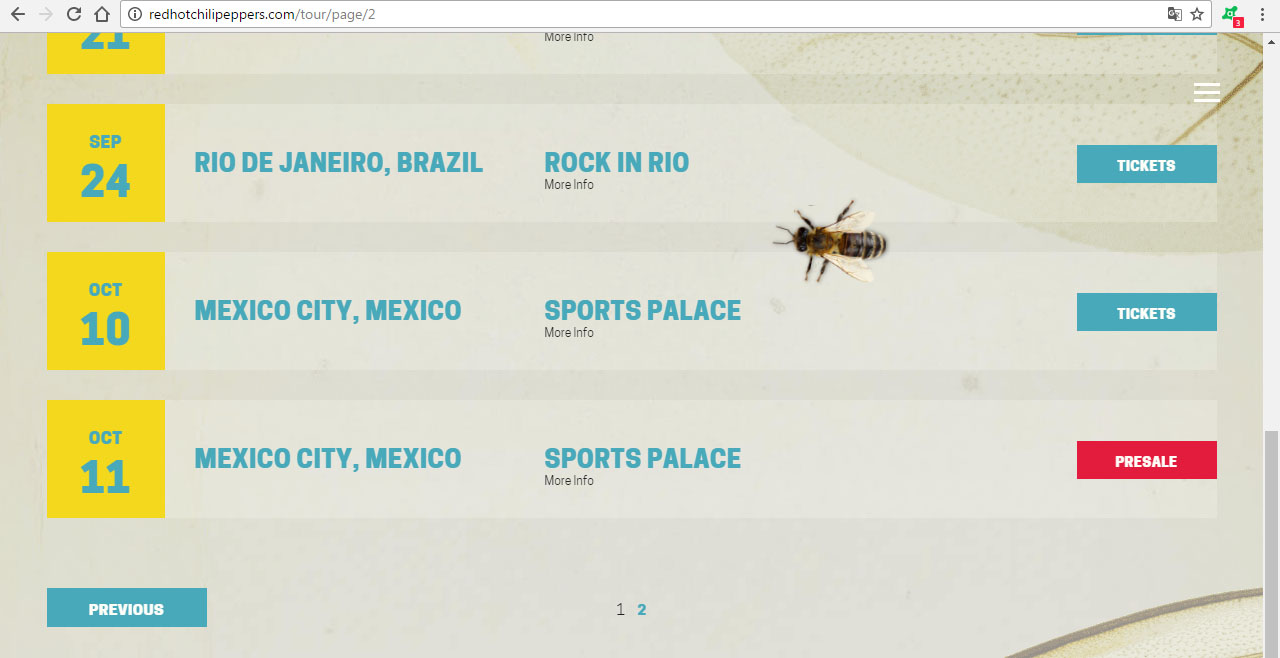This screenshot has width=1280, height=658.
Task: Open More Info for Oct 11 Sports Palace
Action: coord(569,481)
